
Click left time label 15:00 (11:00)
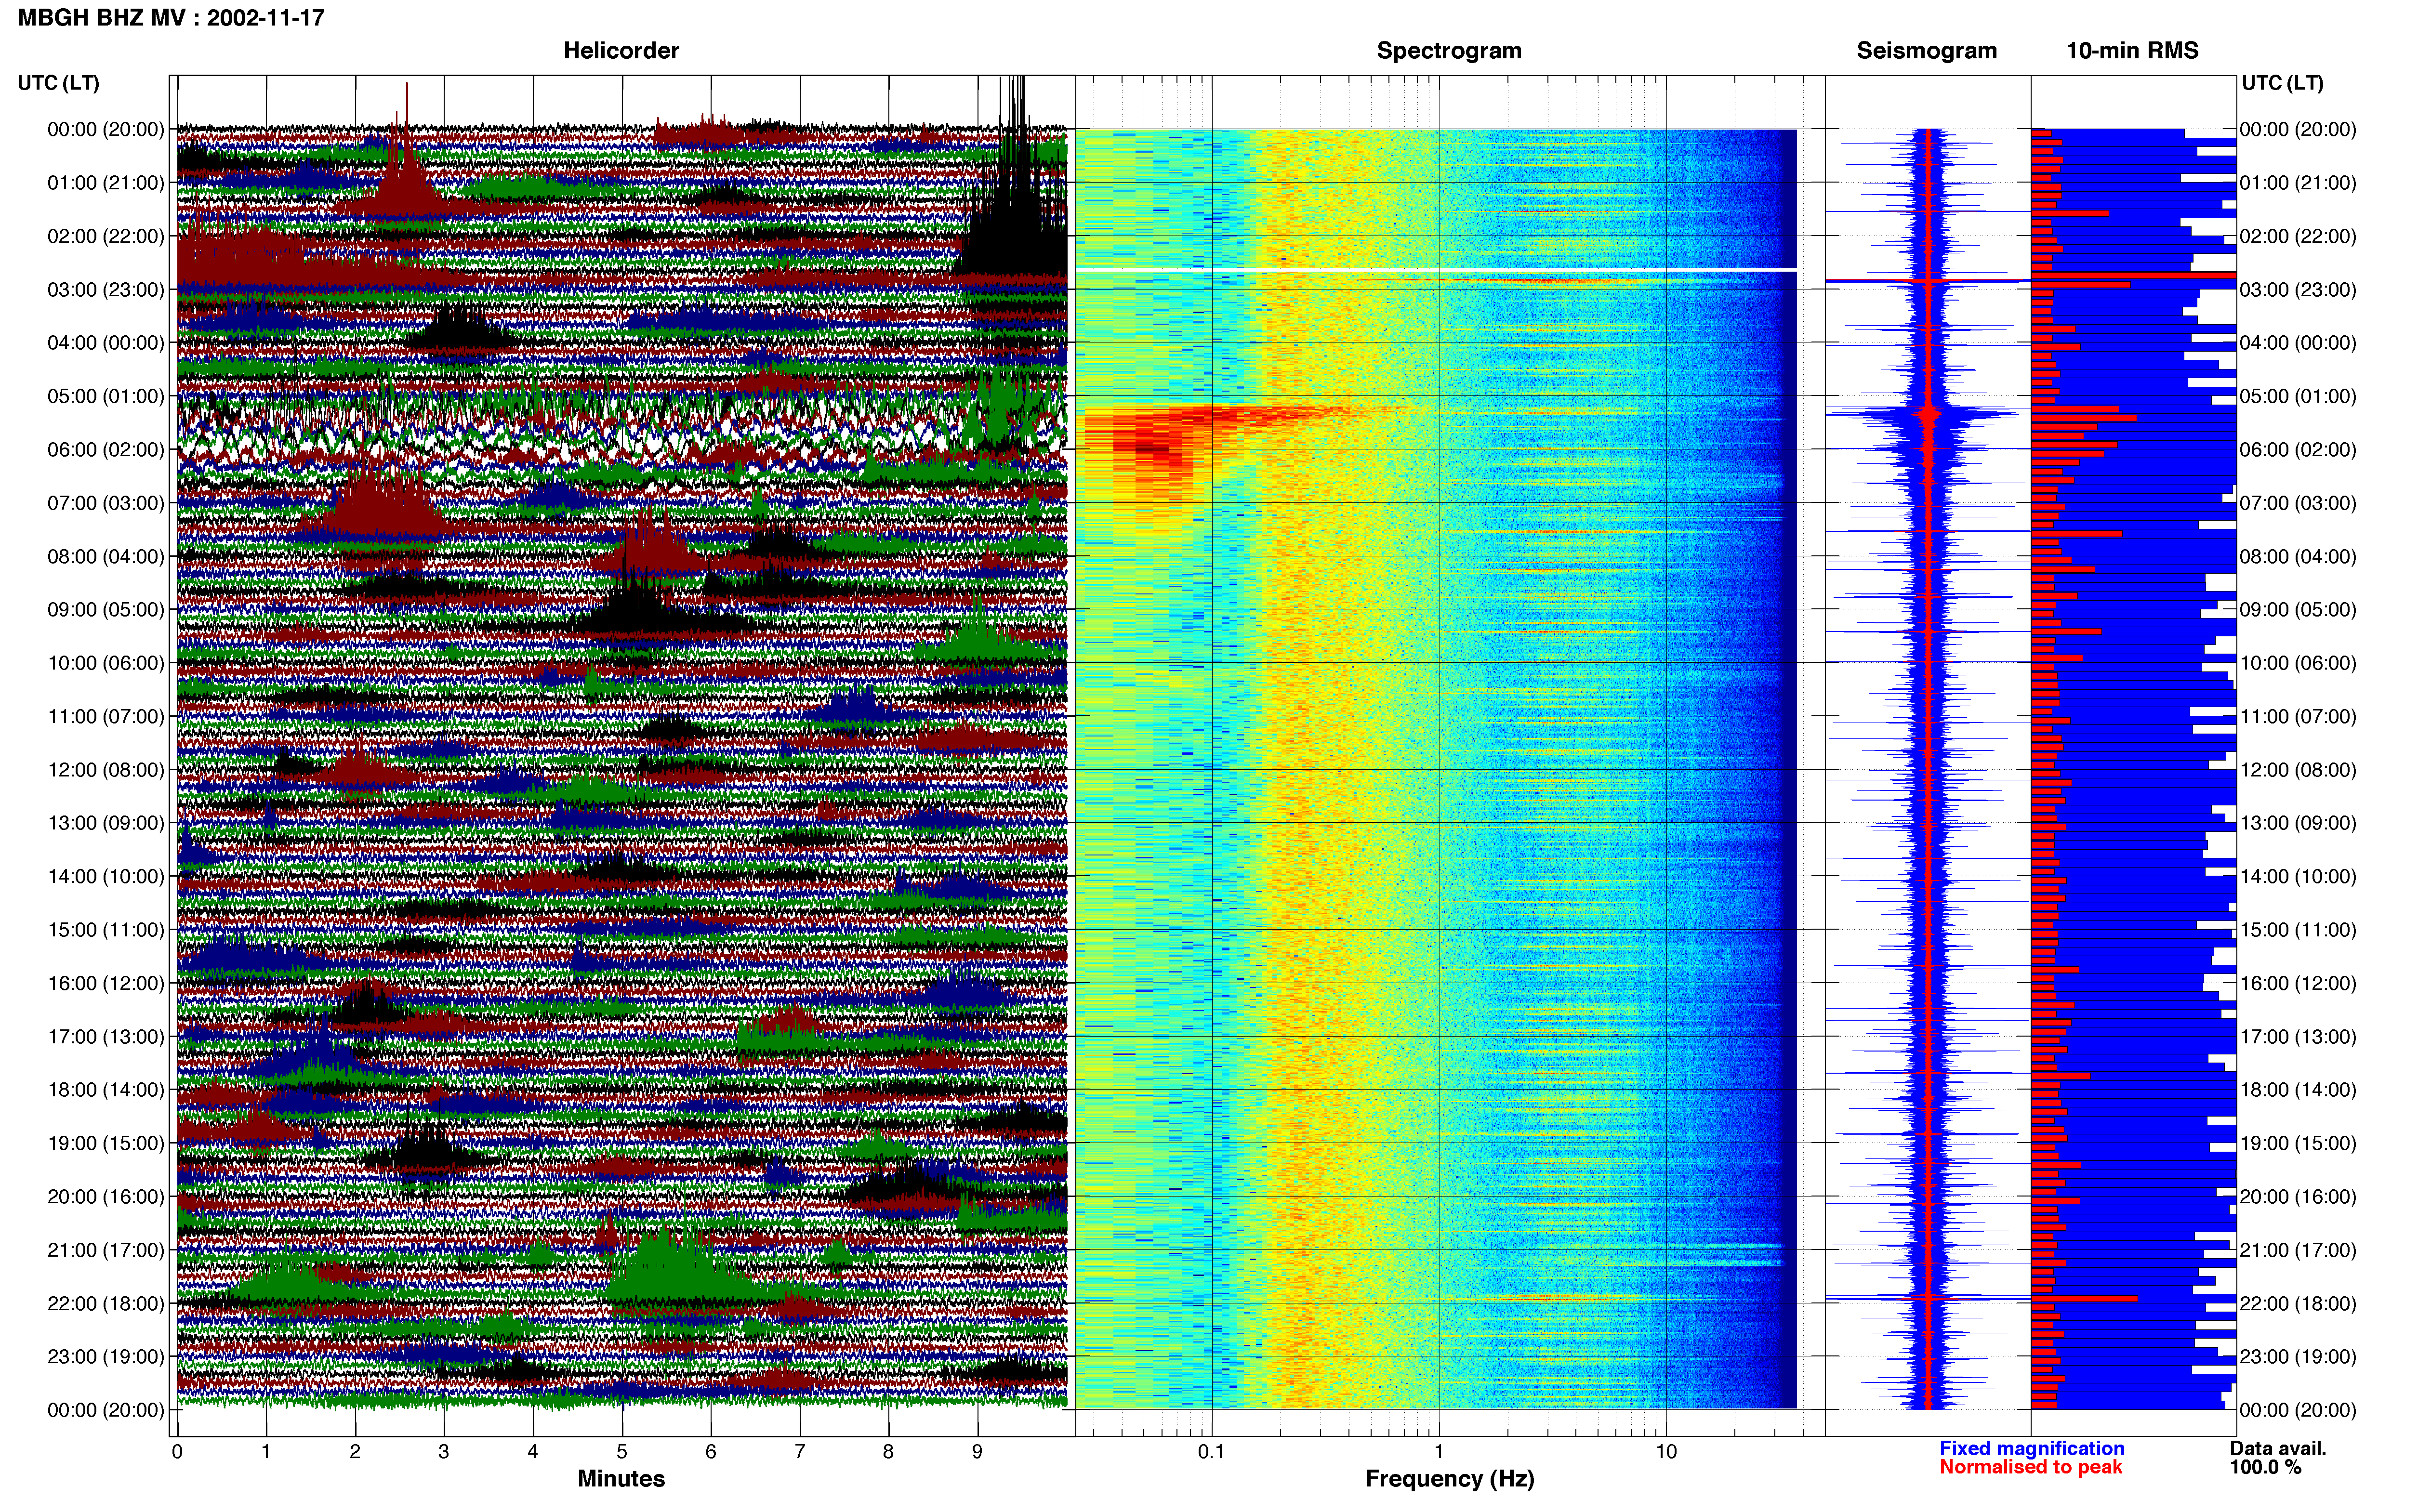tap(106, 929)
